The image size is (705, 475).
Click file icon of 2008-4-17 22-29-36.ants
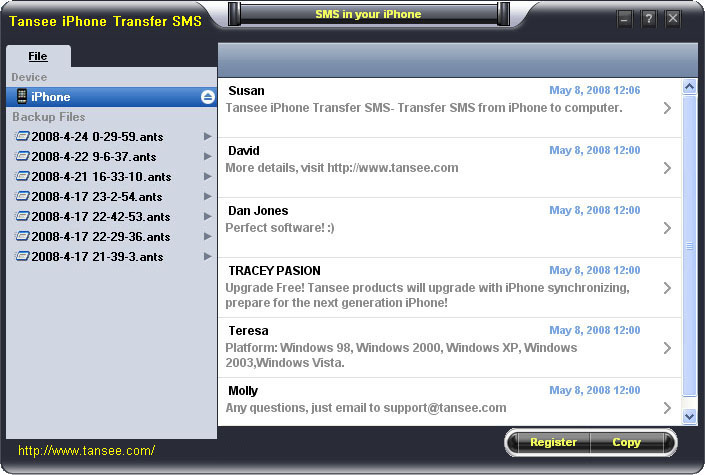point(22,236)
